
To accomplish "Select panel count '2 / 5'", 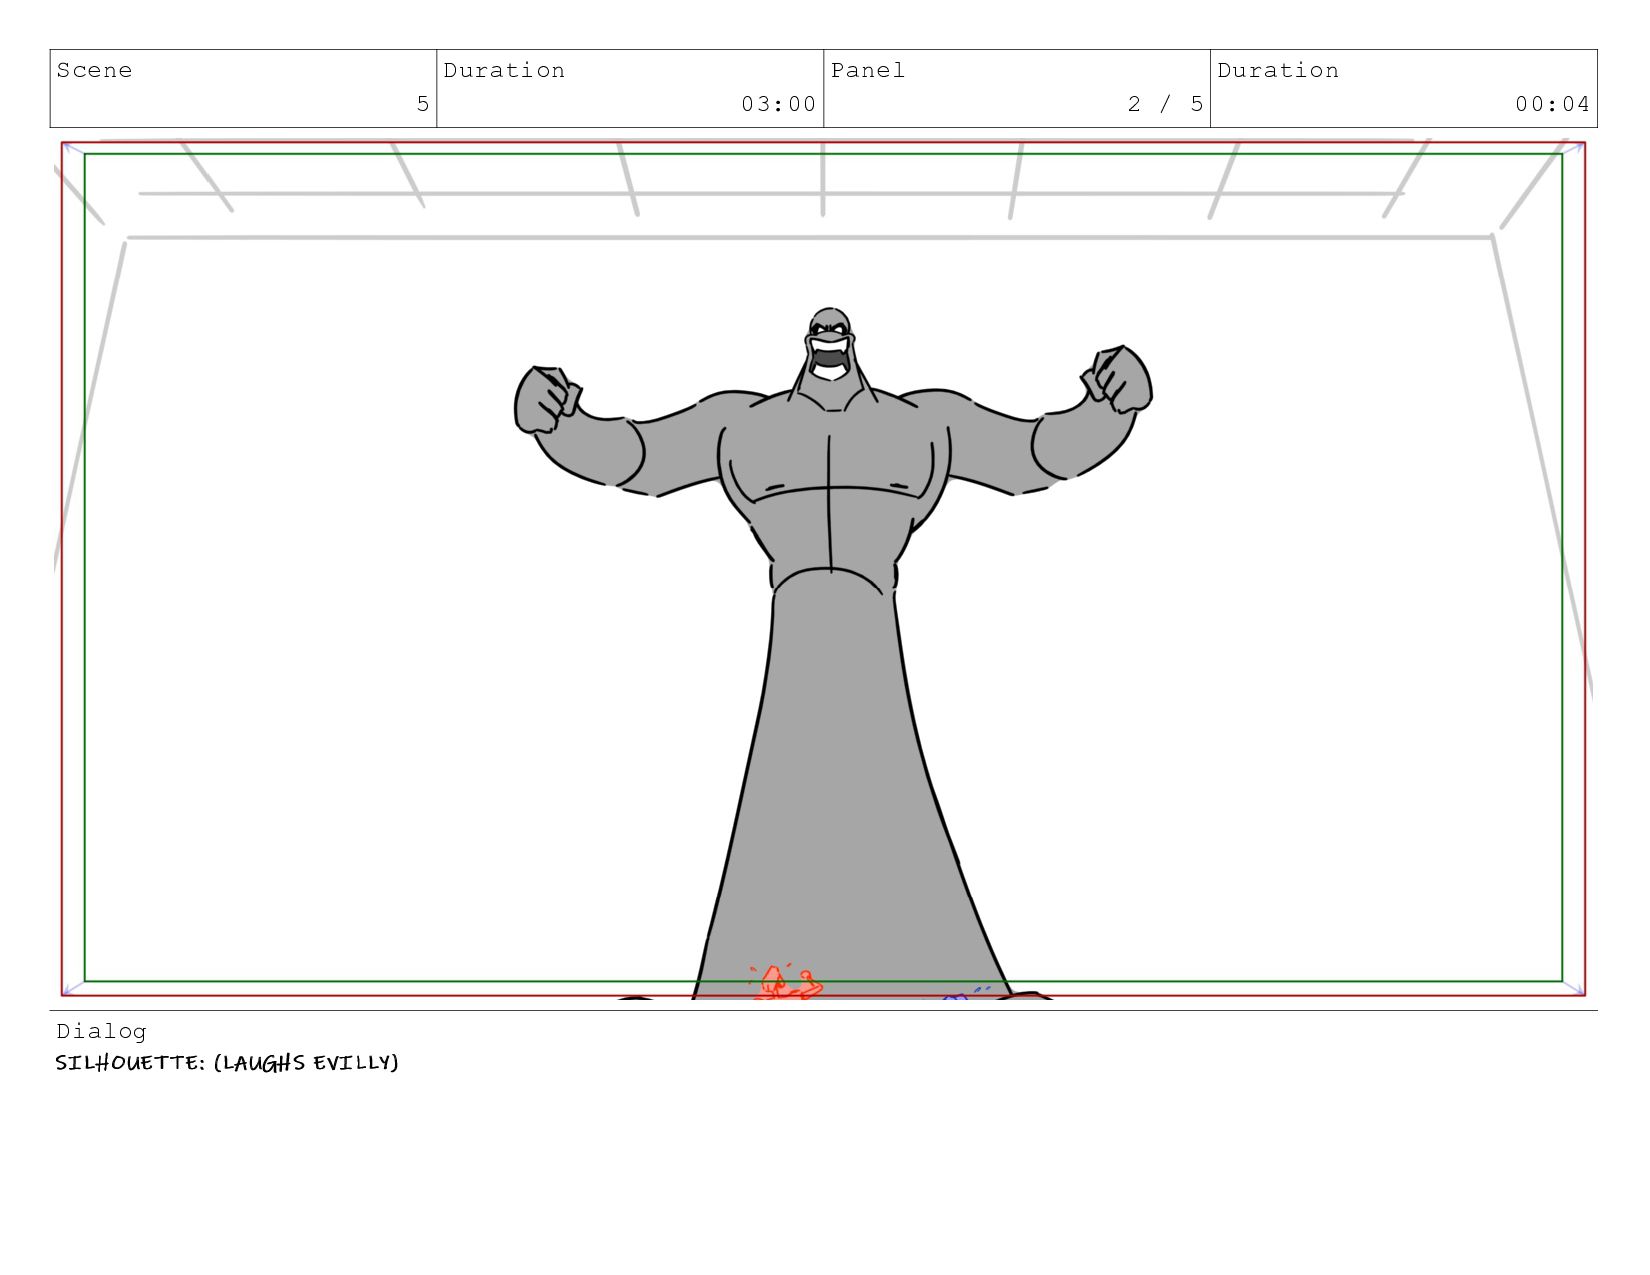I will click(x=1165, y=104).
